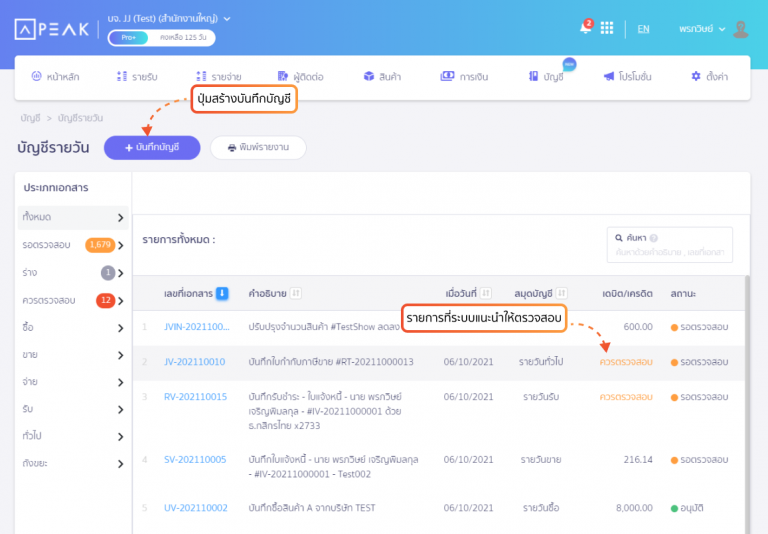Screen dimensions: 768x534
Task: Open the apps grid menu
Action: point(607,28)
